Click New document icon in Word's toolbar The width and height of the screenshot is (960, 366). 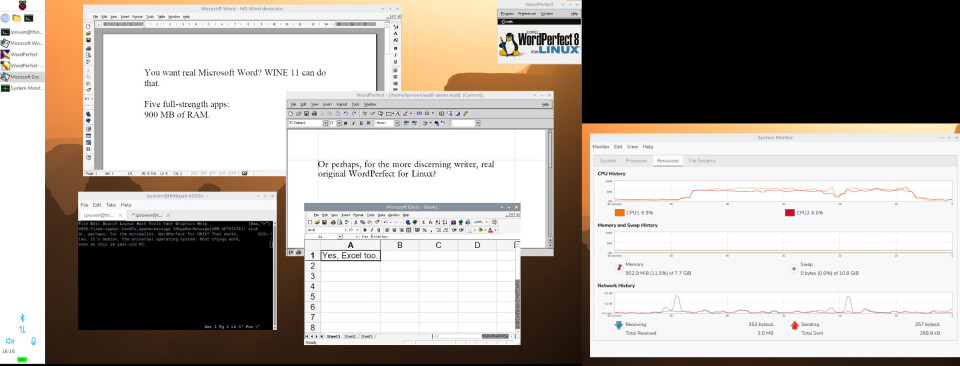coord(89,26)
